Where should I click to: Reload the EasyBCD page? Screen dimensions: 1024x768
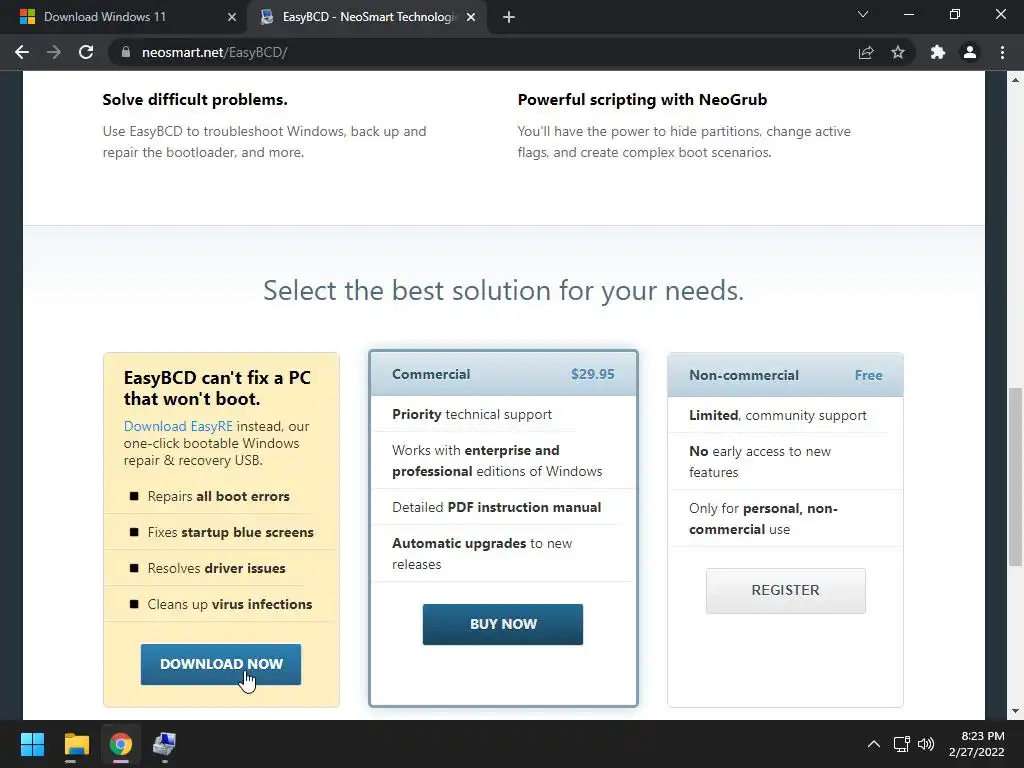[x=86, y=52]
